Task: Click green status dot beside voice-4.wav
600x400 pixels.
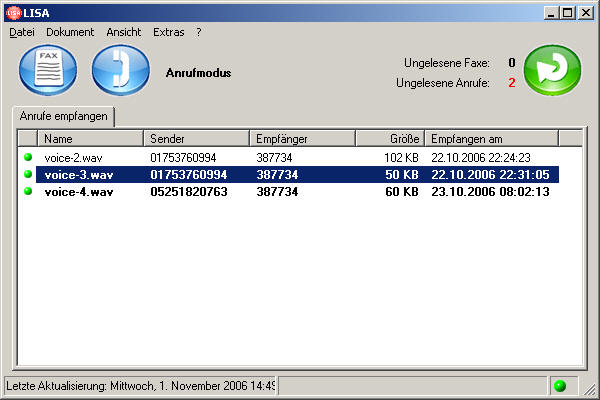Action: 28,192
